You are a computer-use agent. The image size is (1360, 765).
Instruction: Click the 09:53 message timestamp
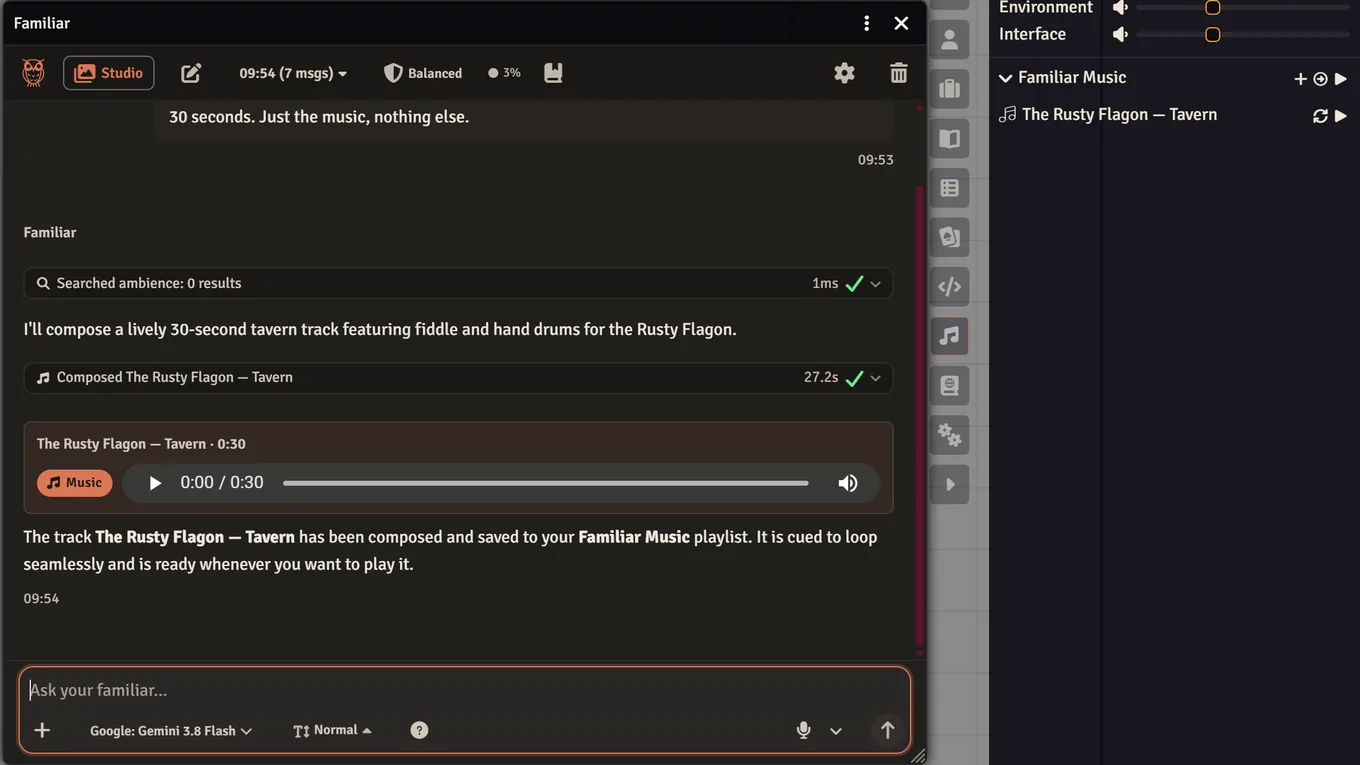tap(875, 159)
